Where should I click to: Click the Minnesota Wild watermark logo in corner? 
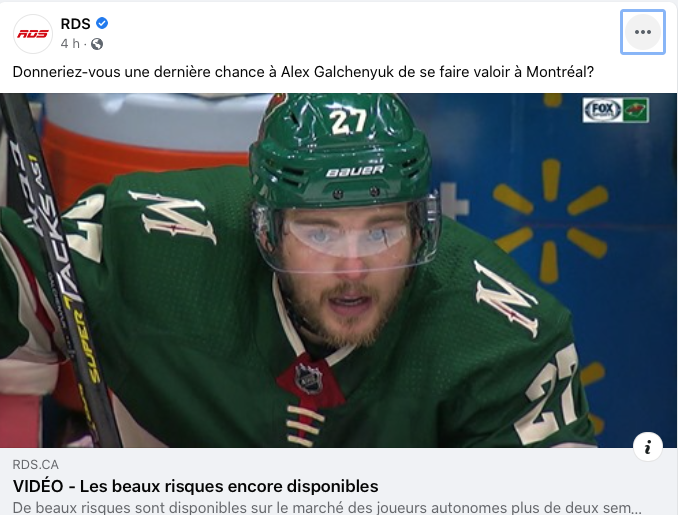click(x=636, y=110)
